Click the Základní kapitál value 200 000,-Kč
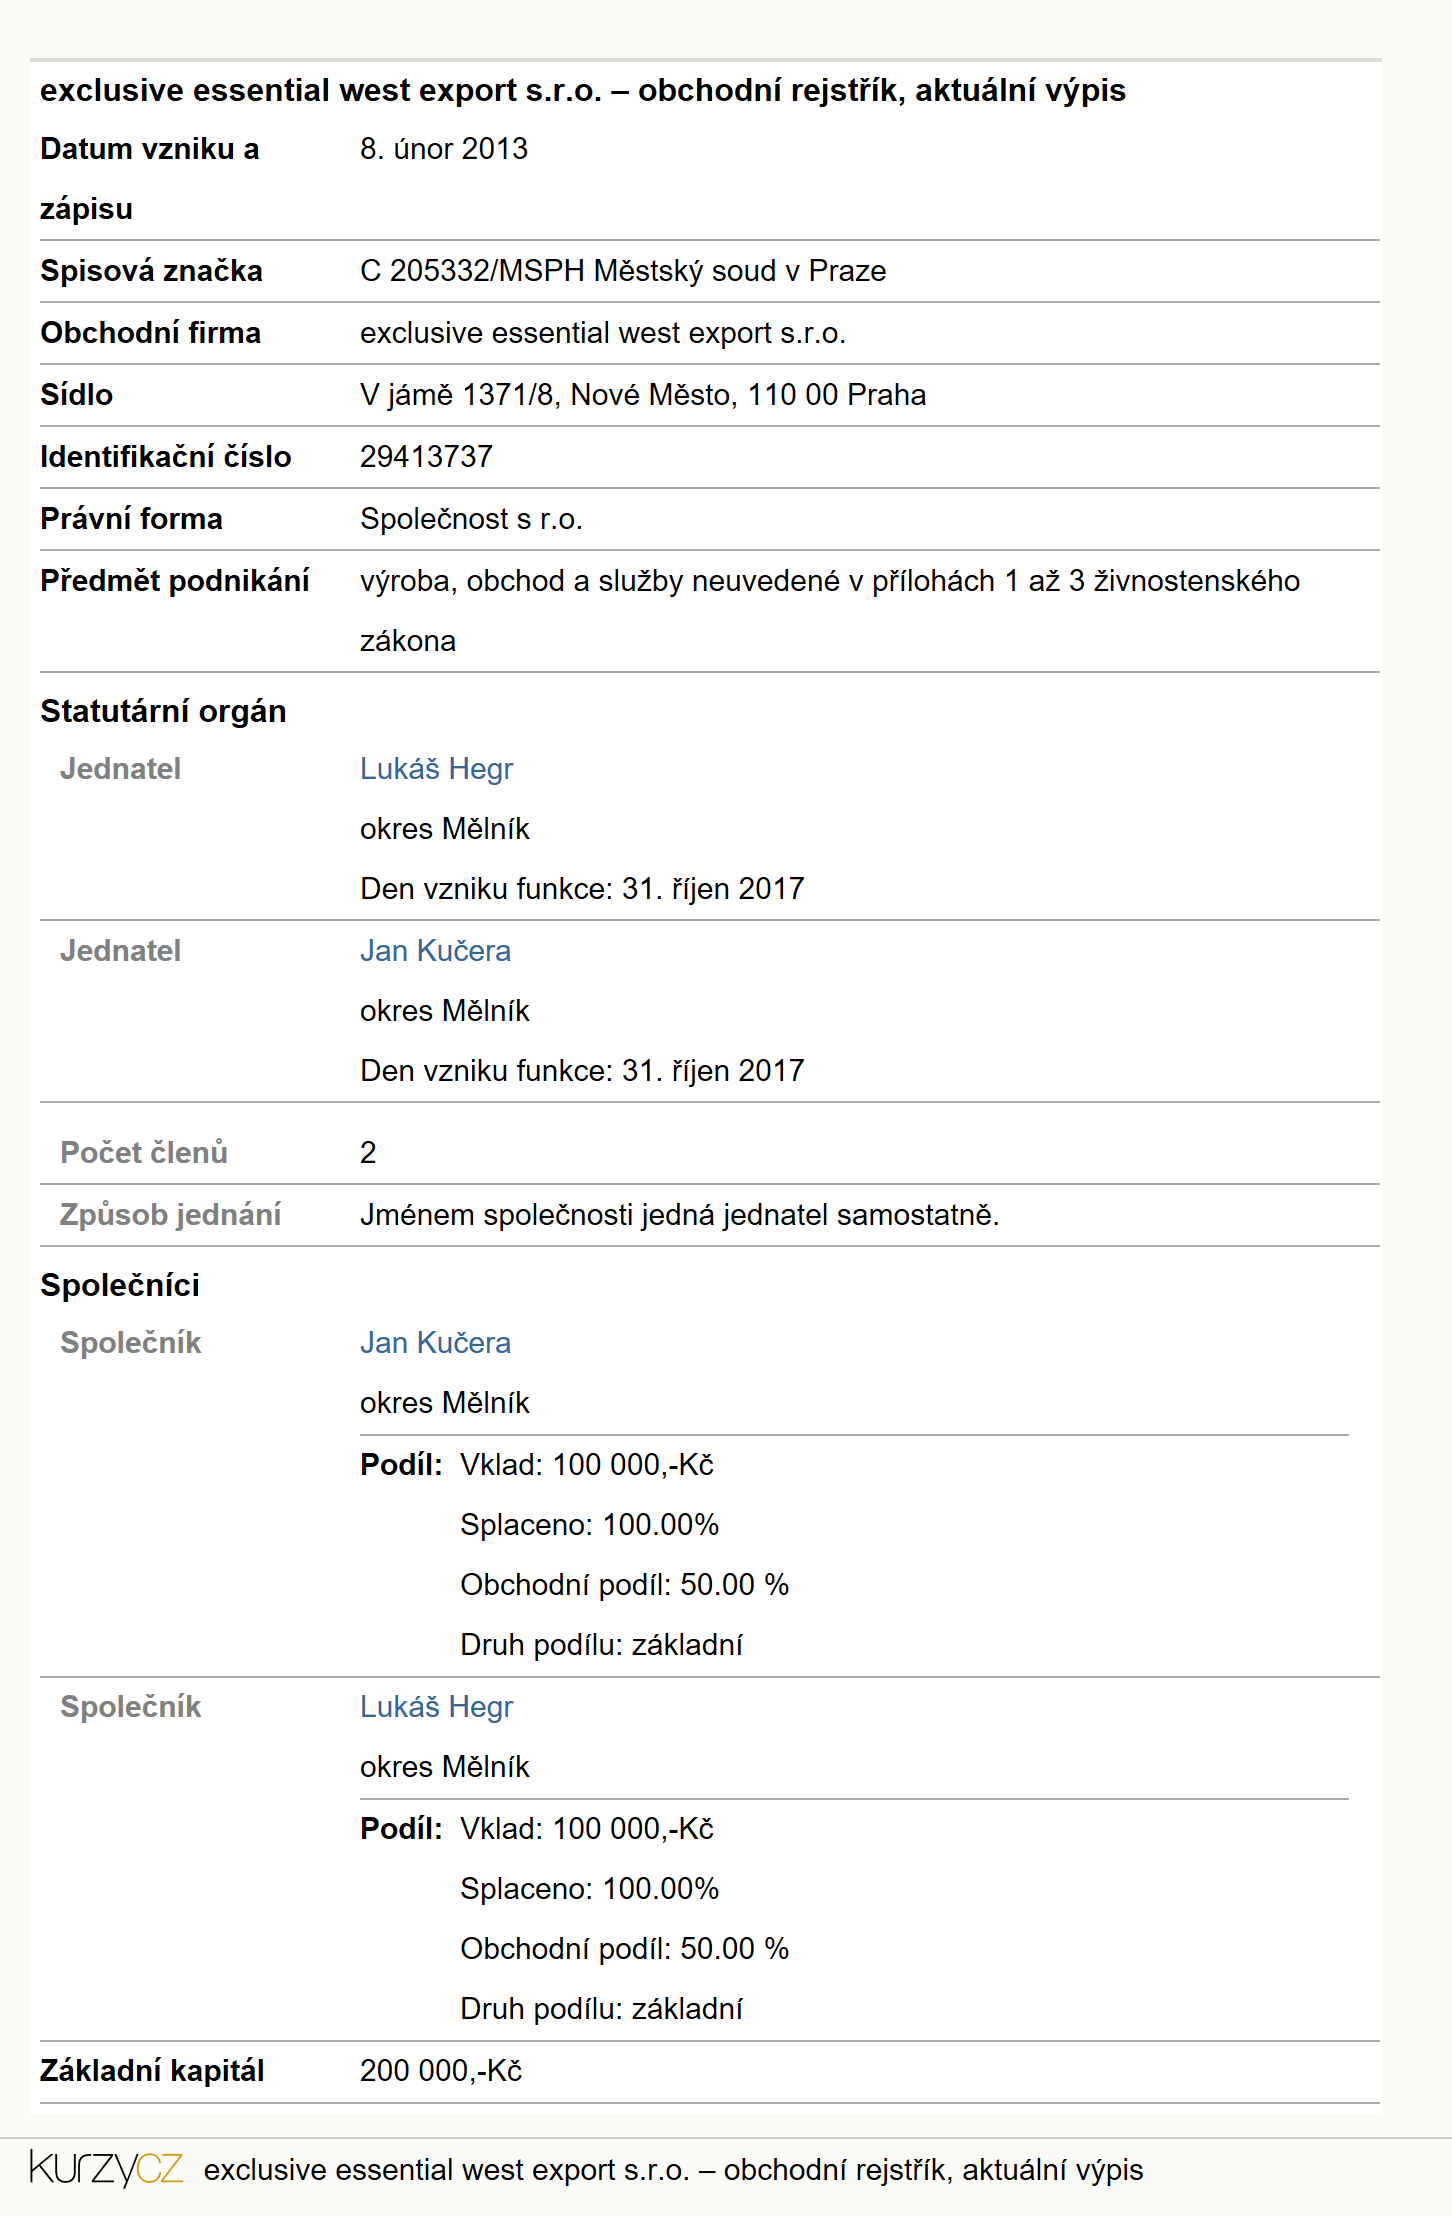This screenshot has height=2216, width=1452. coord(441,2071)
